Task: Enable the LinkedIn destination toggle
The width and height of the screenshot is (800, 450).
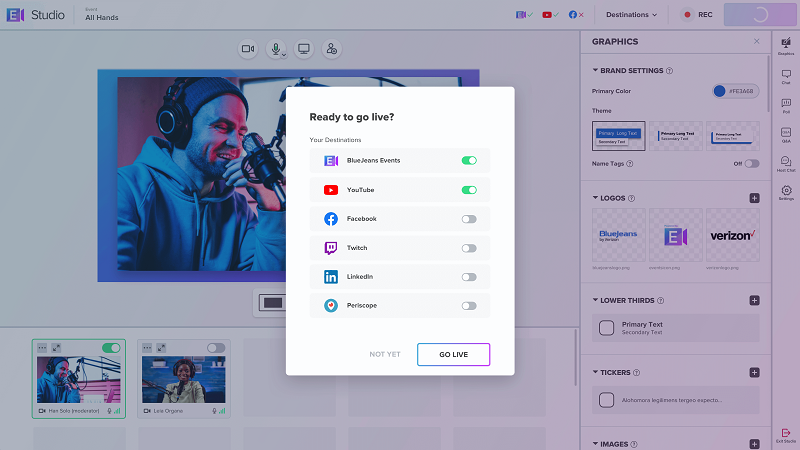Action: pyautogui.click(x=469, y=277)
